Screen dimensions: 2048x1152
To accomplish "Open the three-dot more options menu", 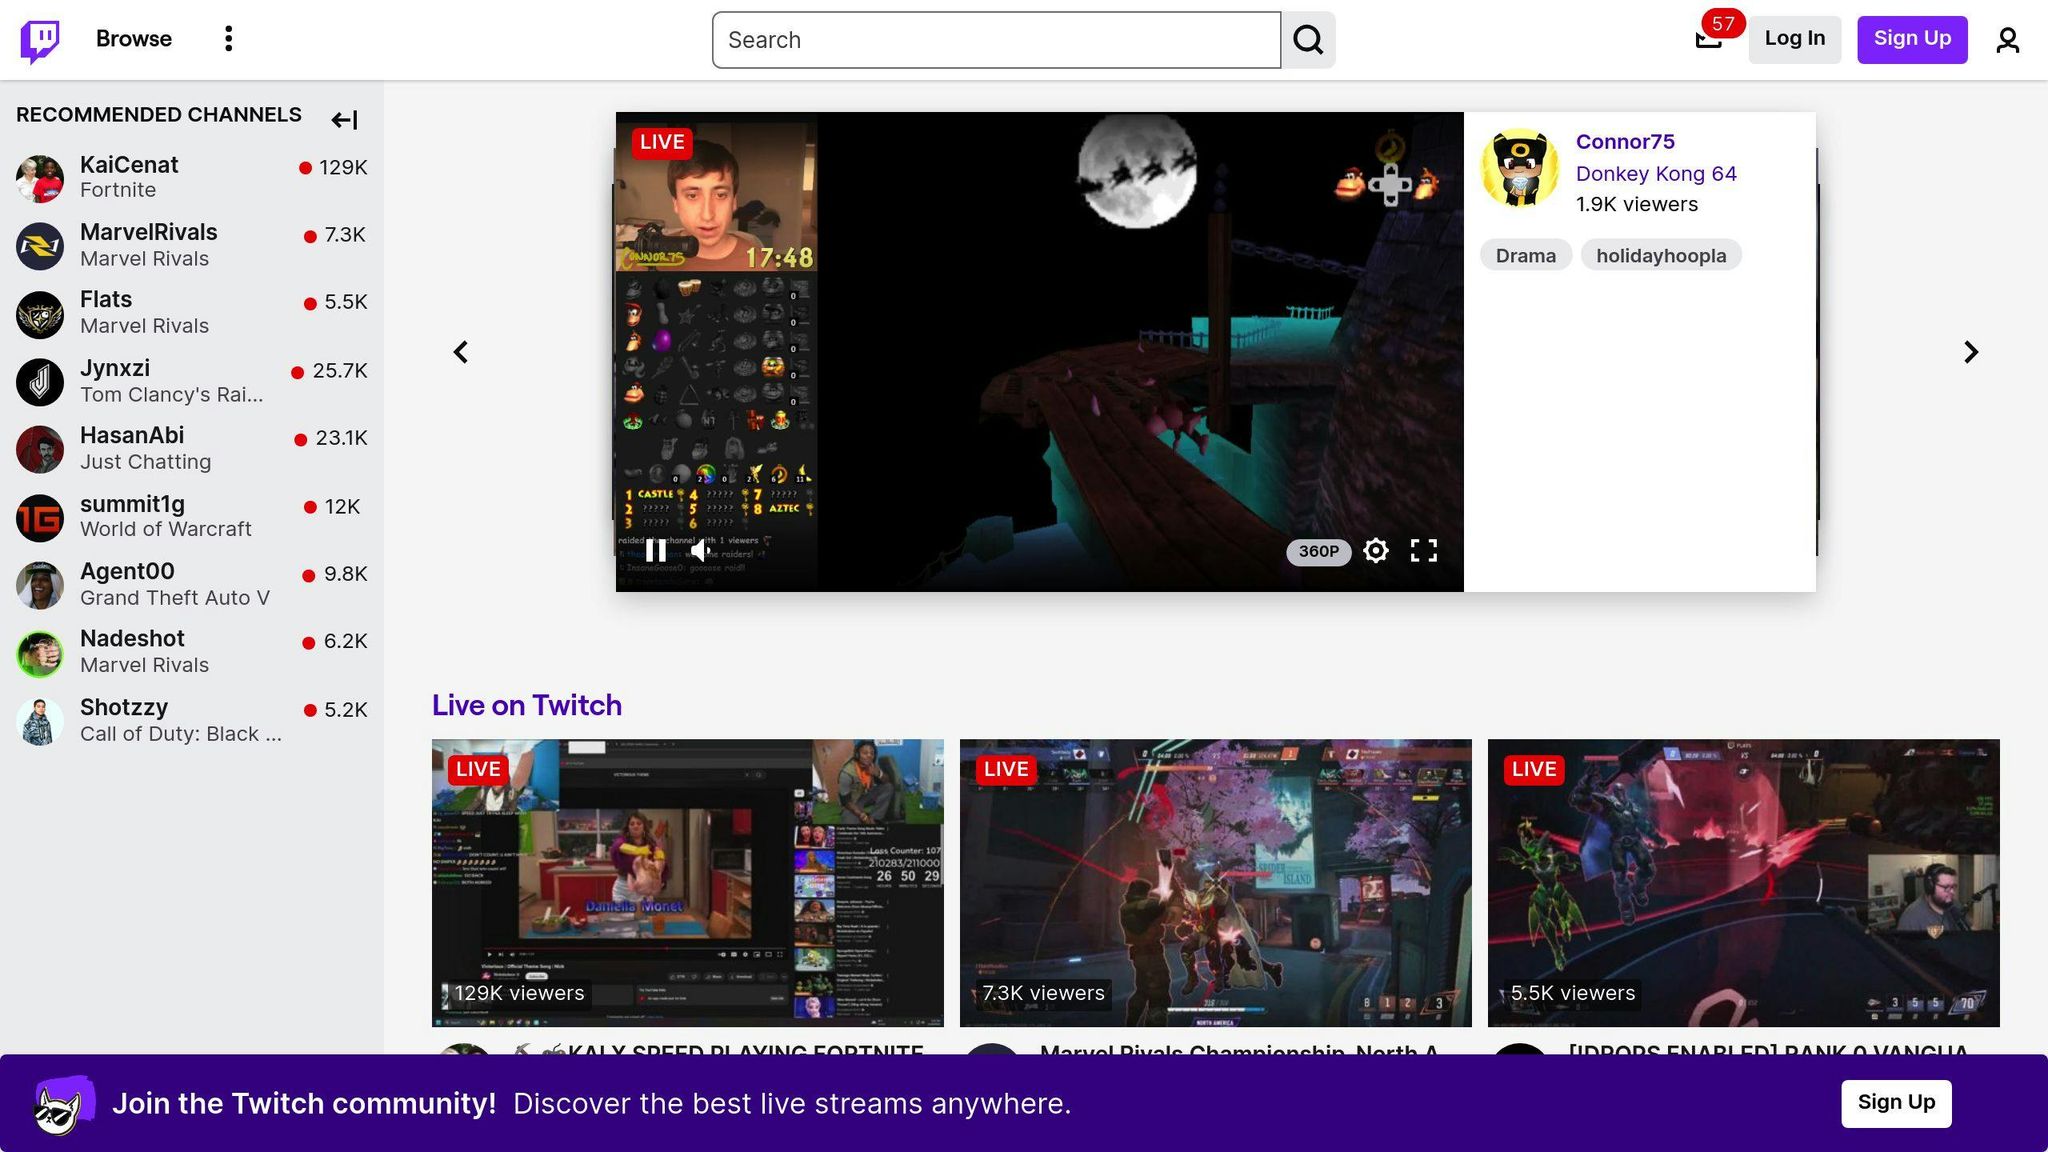I will click(x=229, y=39).
